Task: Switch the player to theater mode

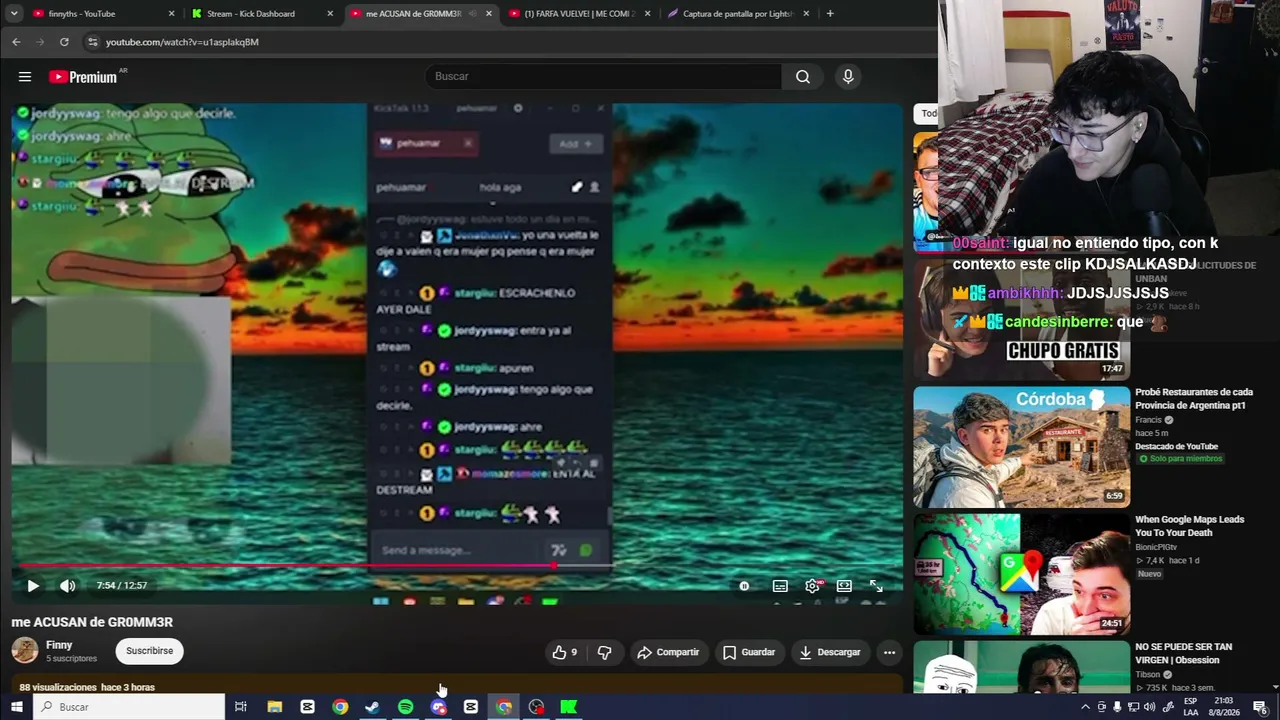Action: tap(844, 586)
